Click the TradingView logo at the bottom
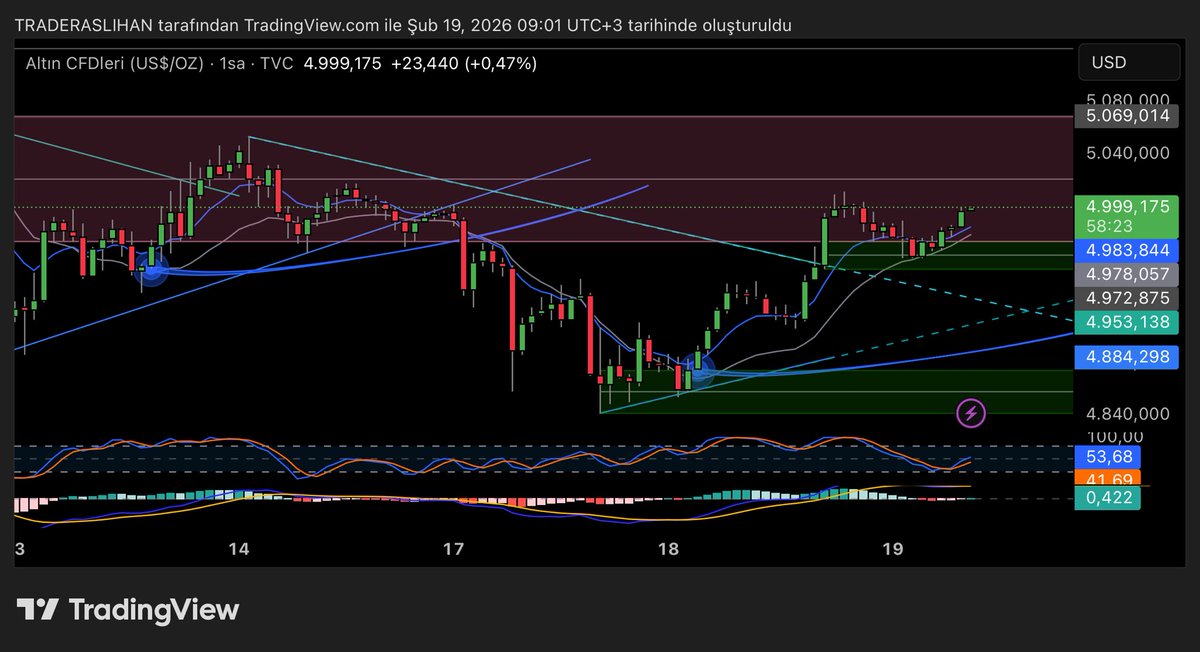This screenshot has height=652, width=1200. [128, 610]
